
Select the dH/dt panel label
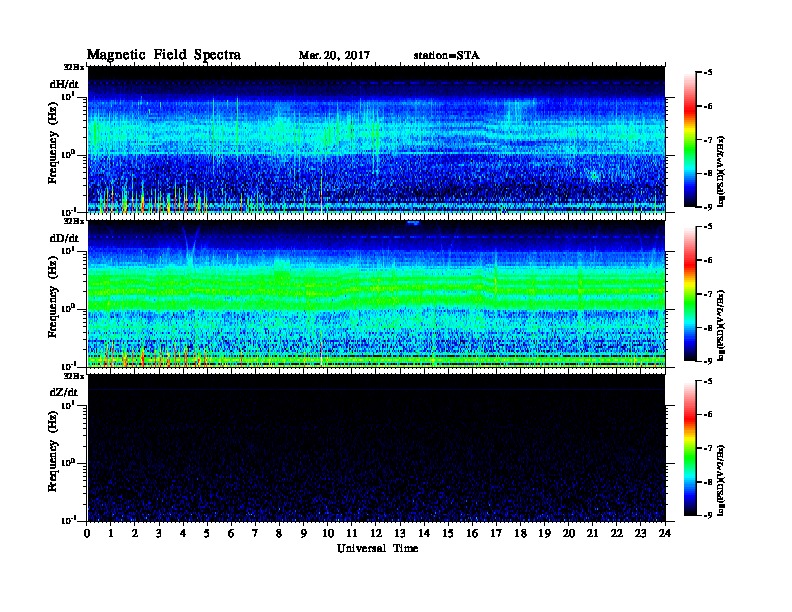[x=64, y=84]
